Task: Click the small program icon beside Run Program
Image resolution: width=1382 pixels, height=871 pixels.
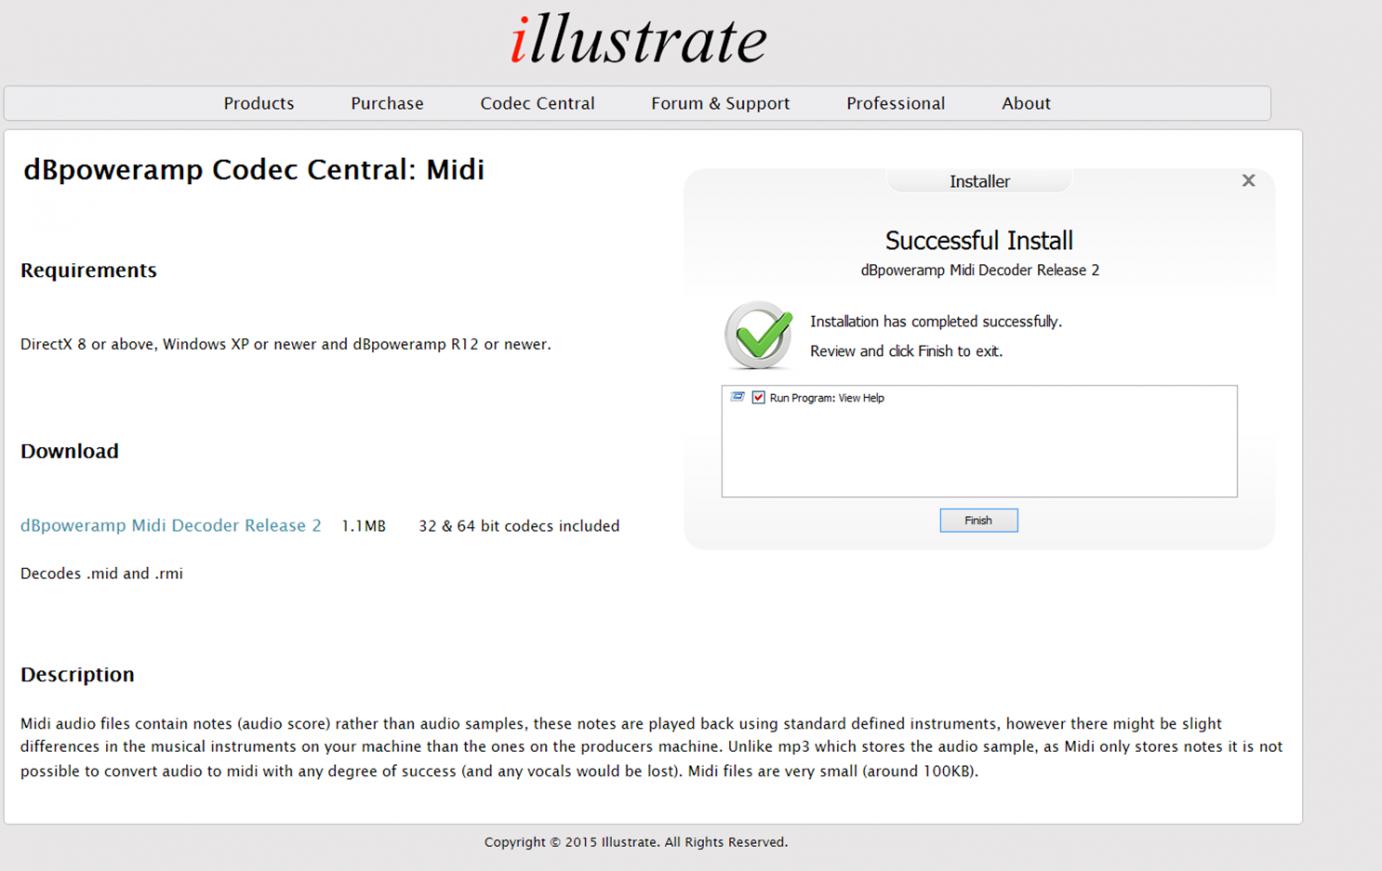Action: (738, 397)
